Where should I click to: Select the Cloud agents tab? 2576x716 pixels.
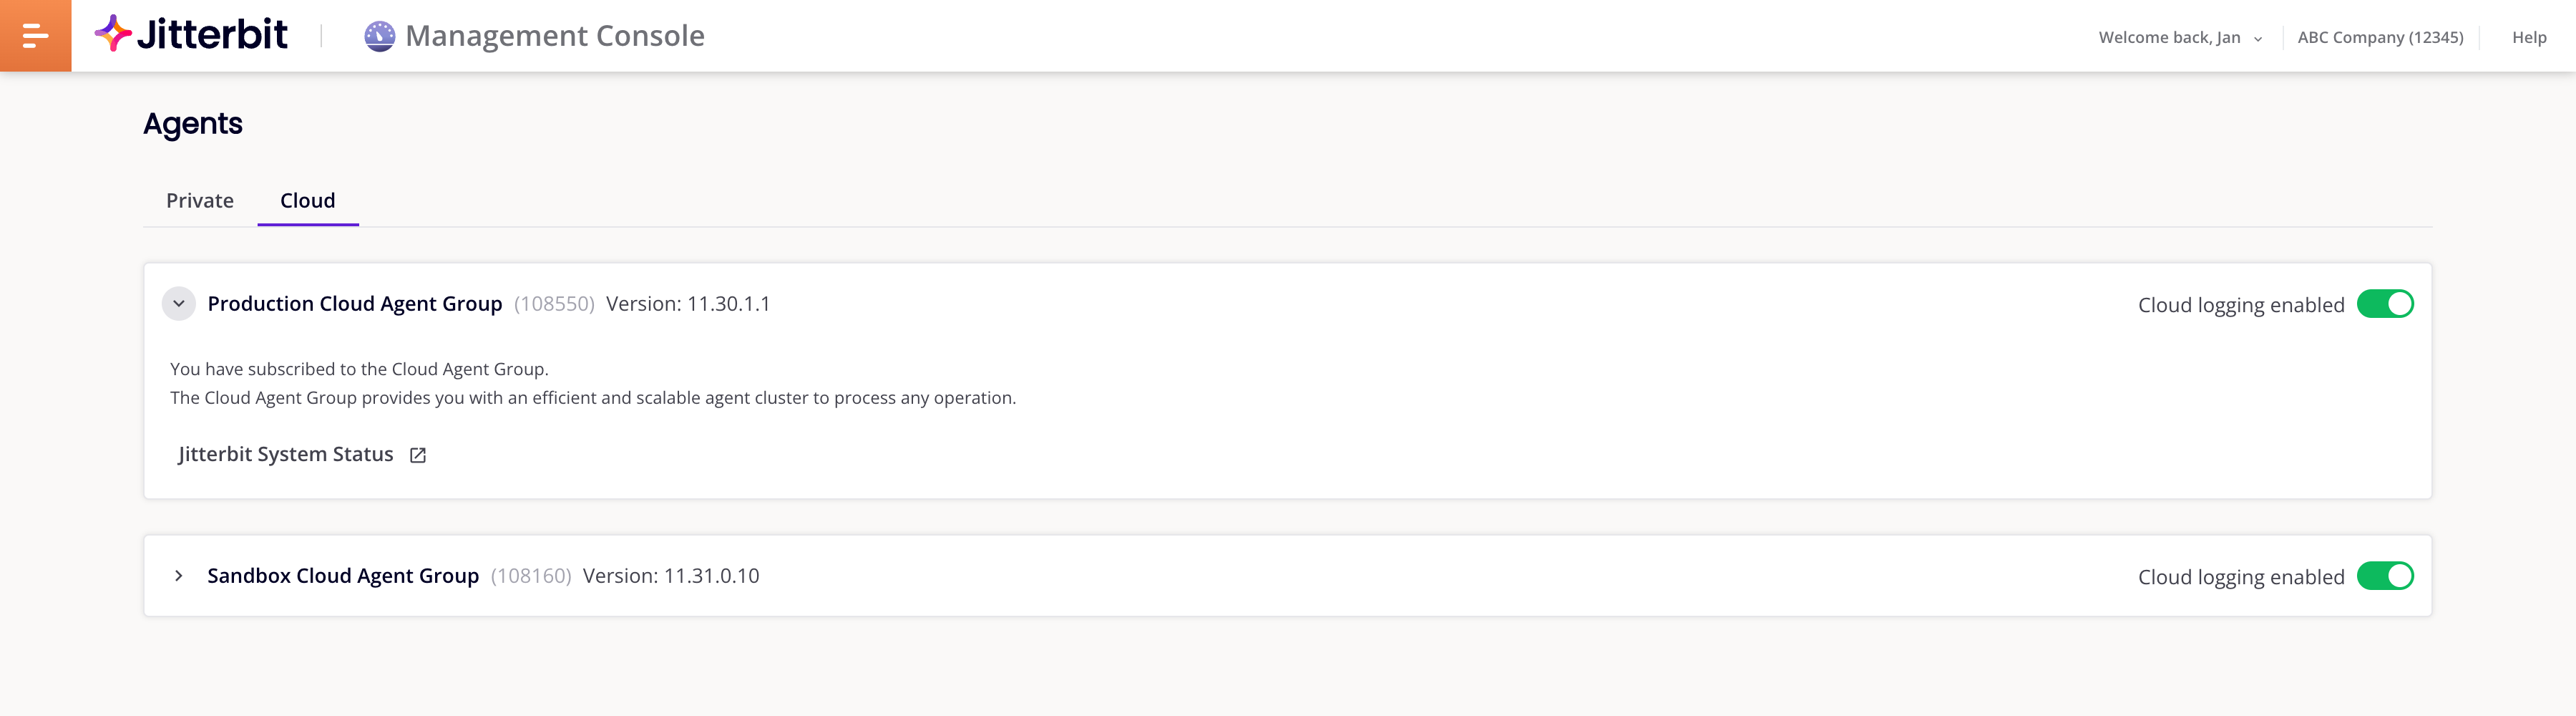coord(307,201)
